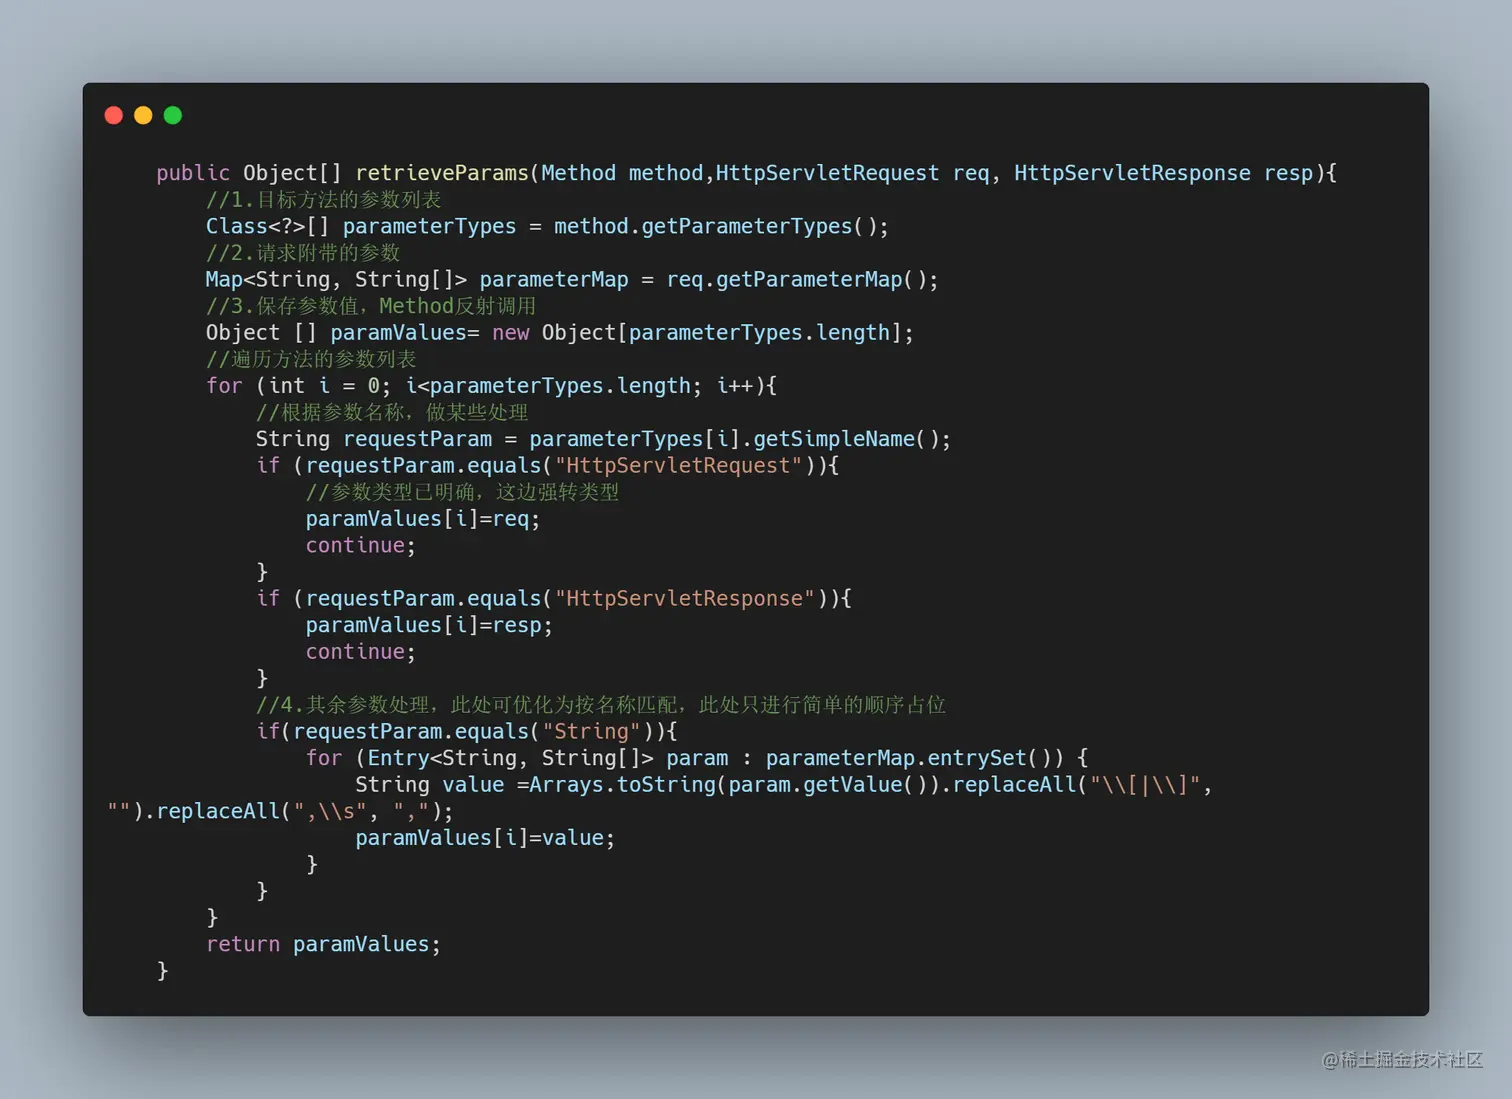Image resolution: width=1512 pixels, height=1099 pixels.
Task: Click the string "String" in equals
Action: coord(591,731)
